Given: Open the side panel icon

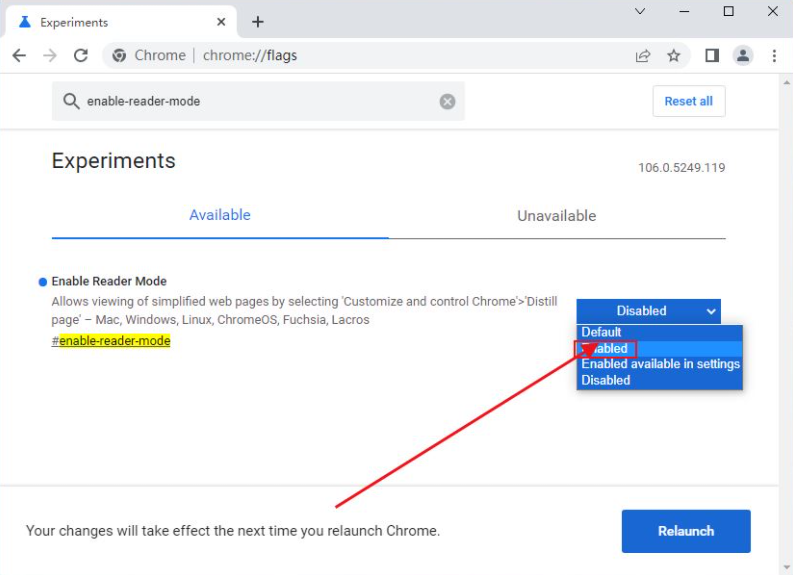Looking at the screenshot, I should pos(712,55).
